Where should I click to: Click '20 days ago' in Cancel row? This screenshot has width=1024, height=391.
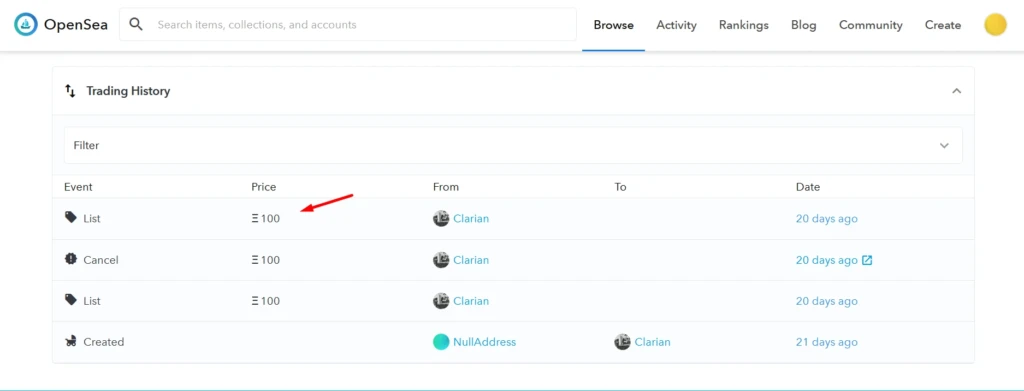tap(826, 260)
